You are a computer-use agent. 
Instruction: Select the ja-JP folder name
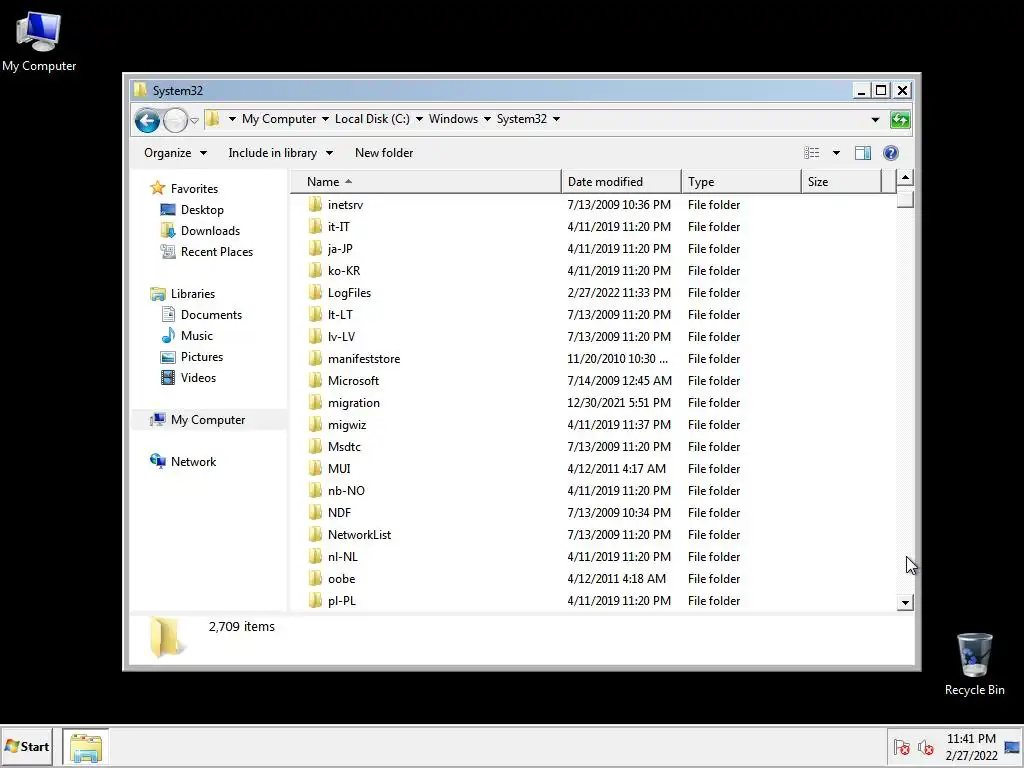[340, 249]
